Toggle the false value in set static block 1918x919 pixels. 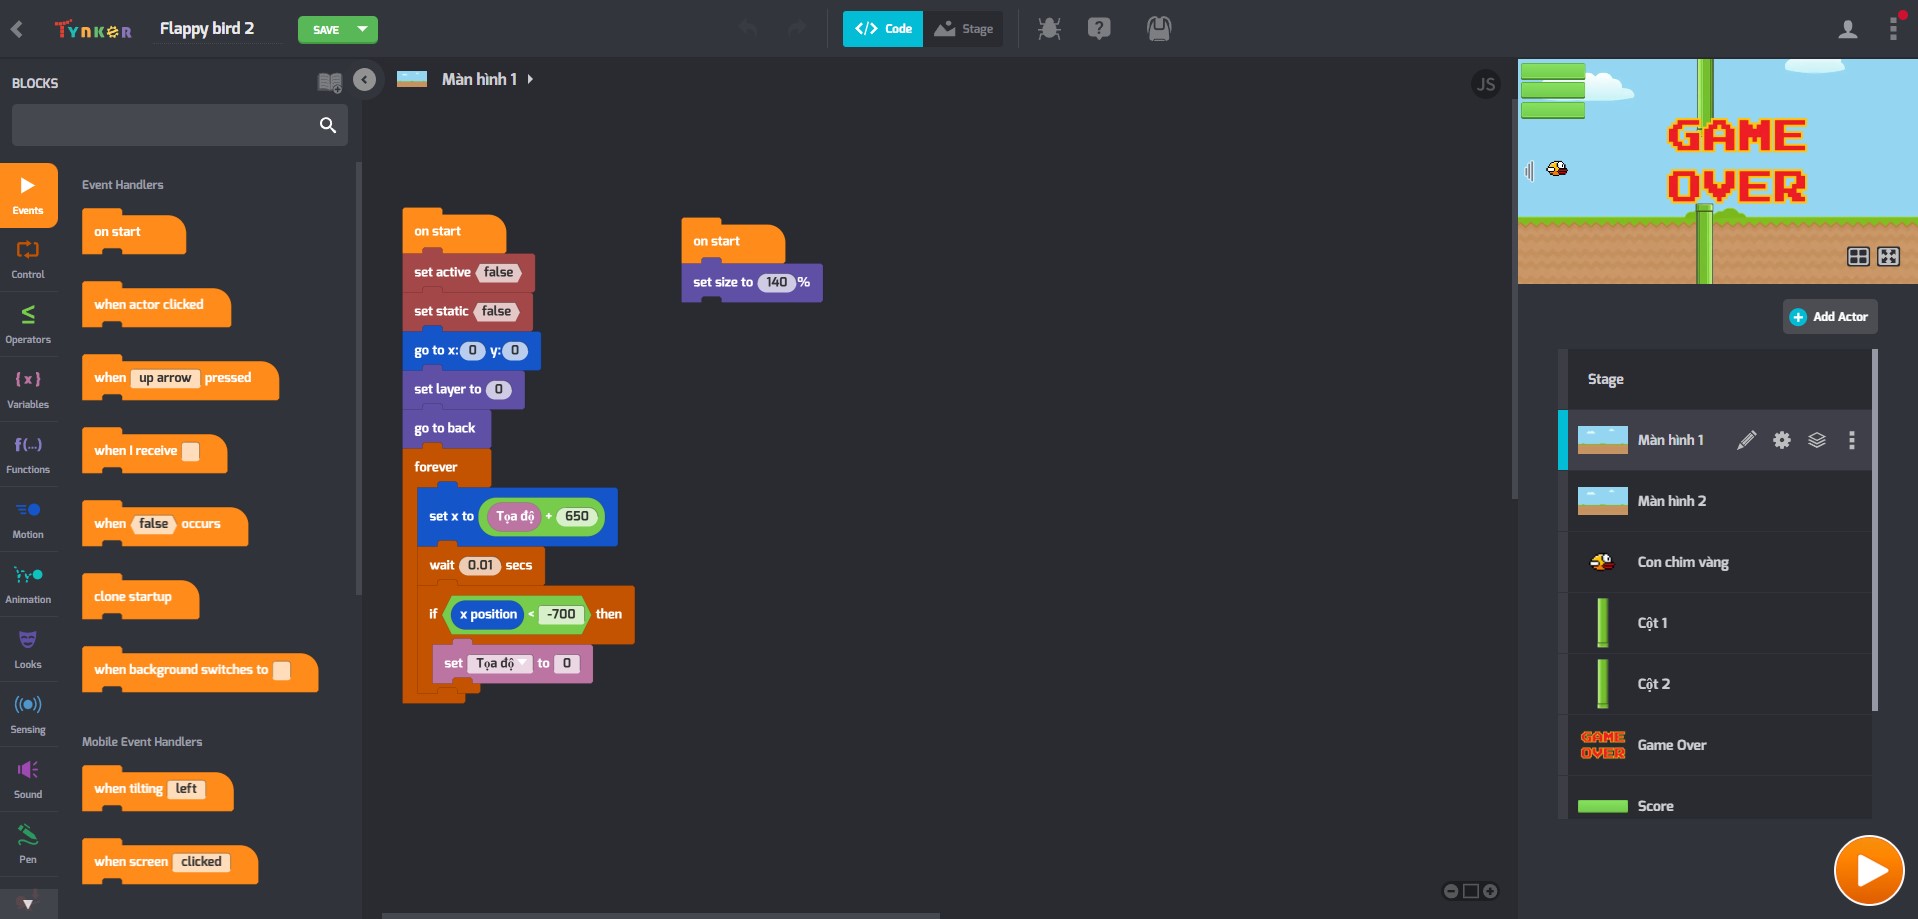[x=496, y=311]
